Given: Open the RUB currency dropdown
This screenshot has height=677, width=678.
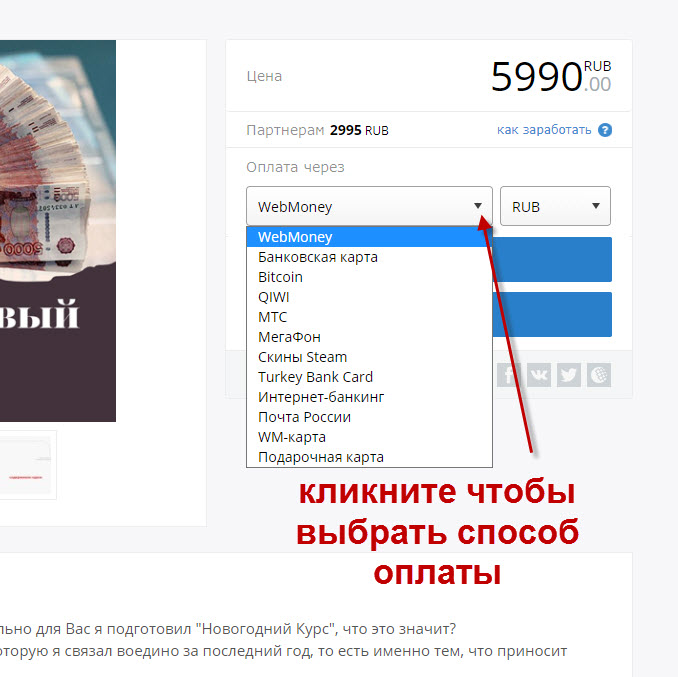Looking at the screenshot, I should [555, 206].
